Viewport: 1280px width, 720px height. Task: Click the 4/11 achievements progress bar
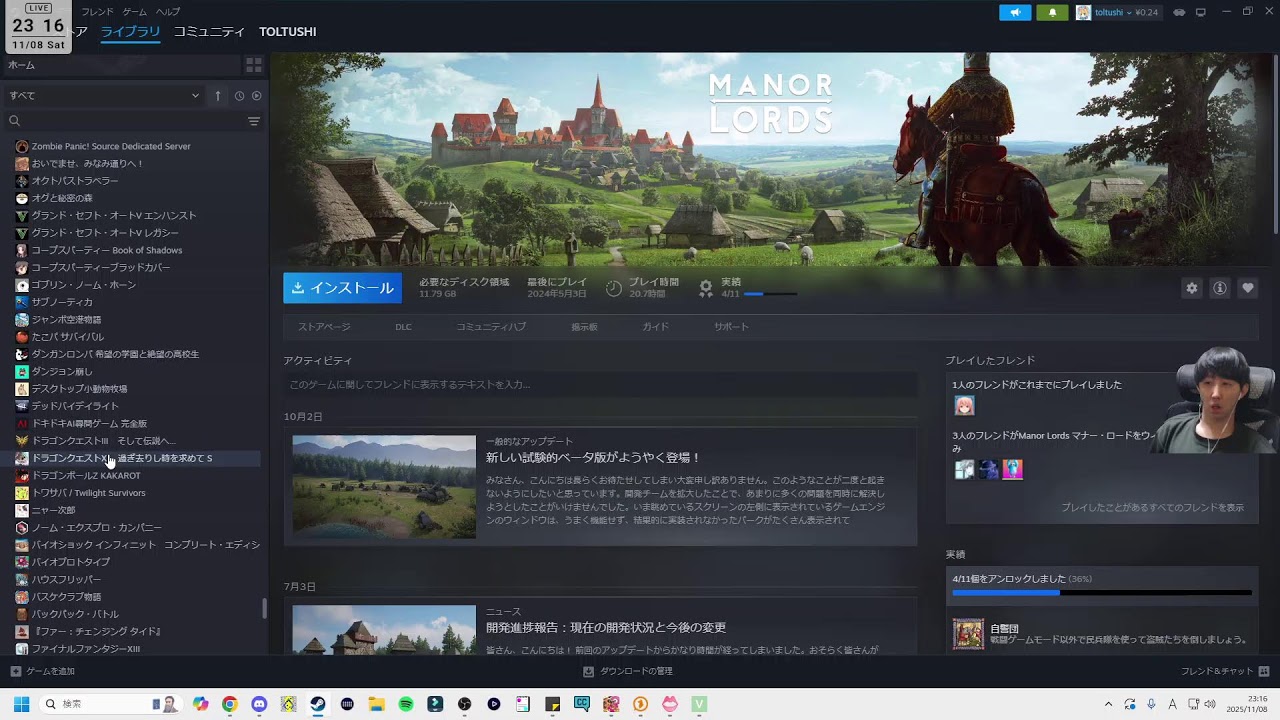[x=771, y=294]
